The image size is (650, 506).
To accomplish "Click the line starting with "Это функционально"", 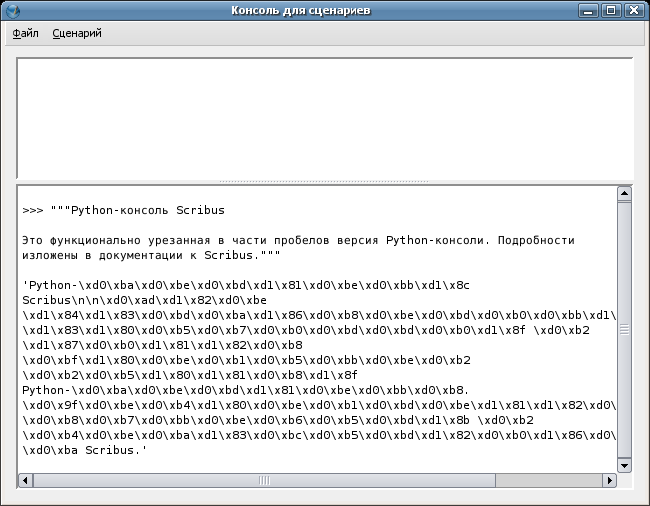I will pyautogui.click(x=298, y=240).
